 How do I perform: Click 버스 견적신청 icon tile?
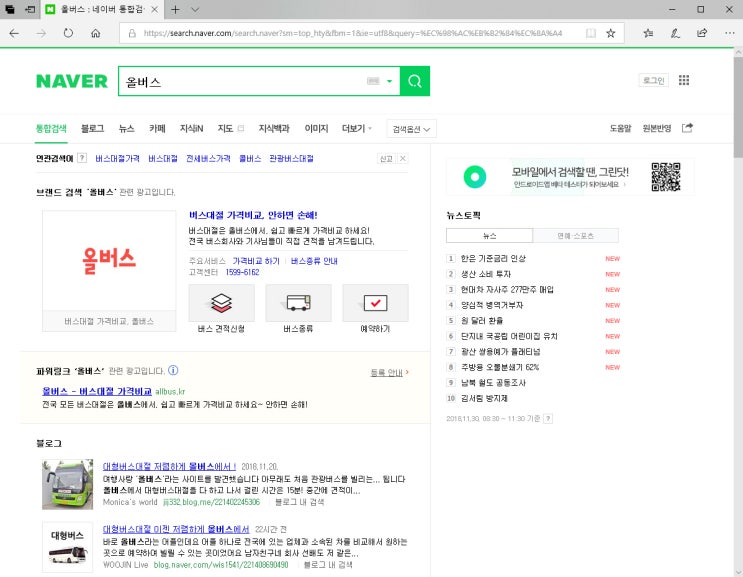tap(221, 303)
